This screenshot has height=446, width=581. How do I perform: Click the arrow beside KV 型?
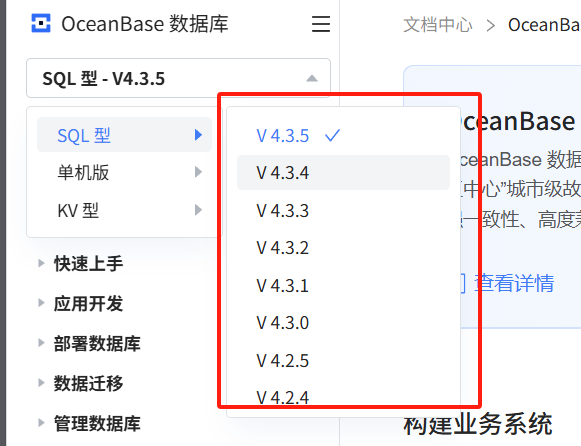pos(199,210)
